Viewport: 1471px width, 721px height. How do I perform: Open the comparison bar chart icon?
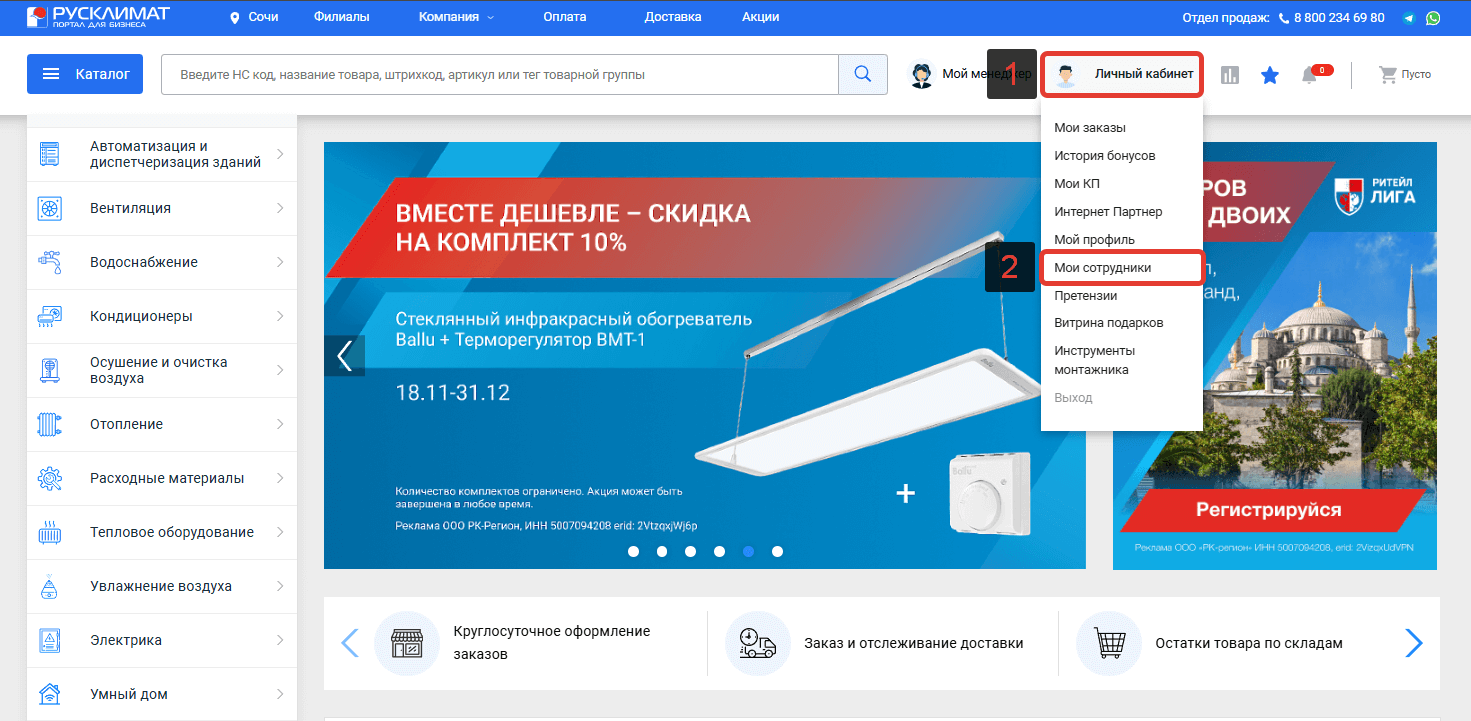(x=1230, y=75)
